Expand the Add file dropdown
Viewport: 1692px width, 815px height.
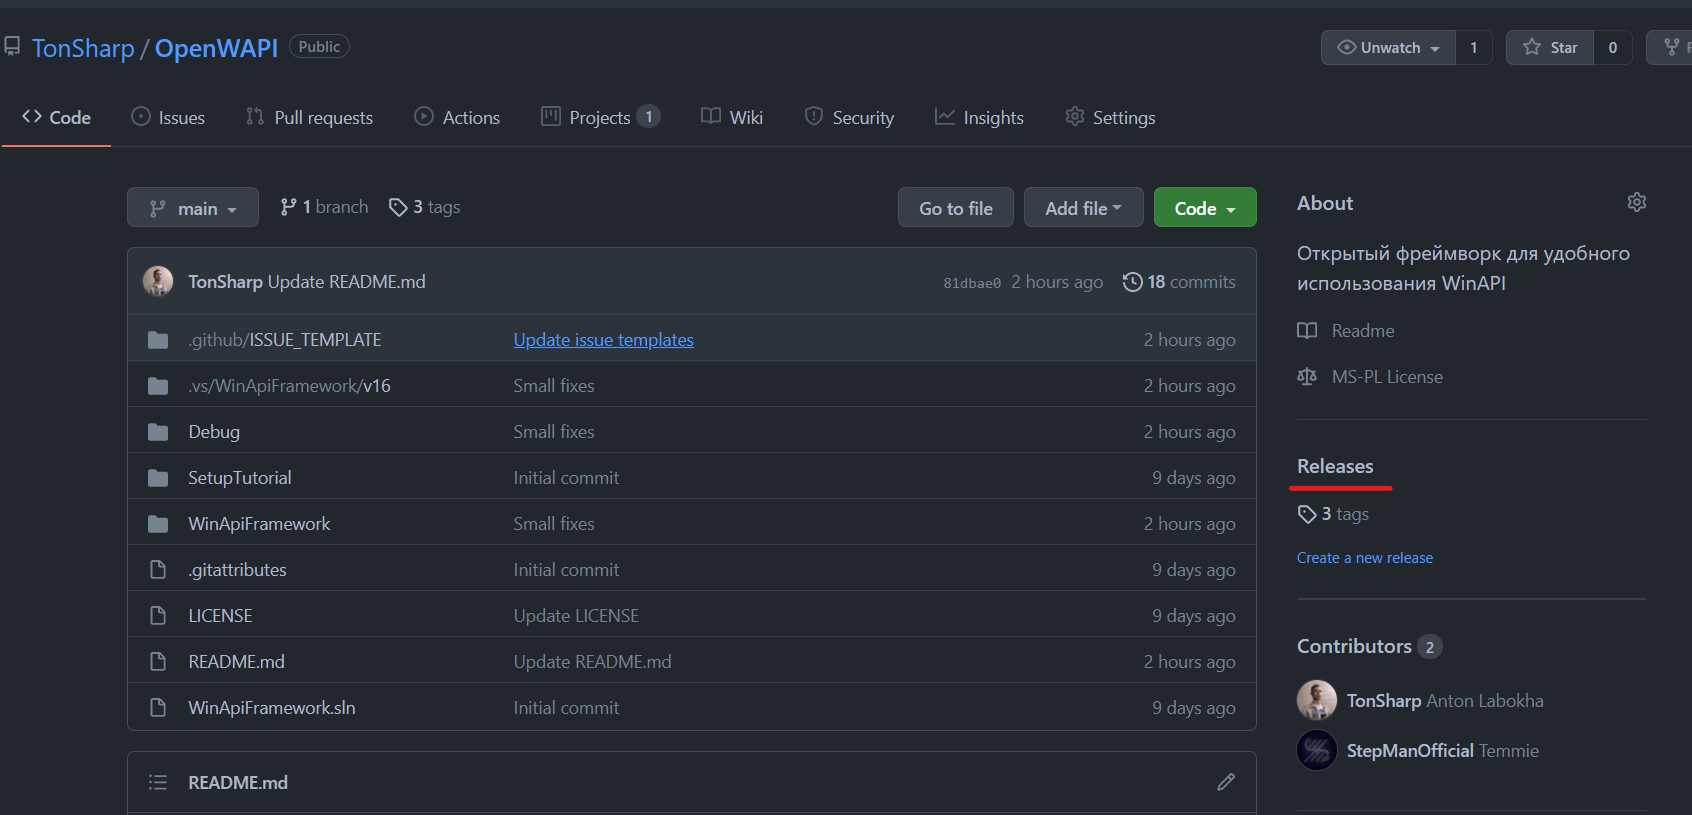[1083, 207]
